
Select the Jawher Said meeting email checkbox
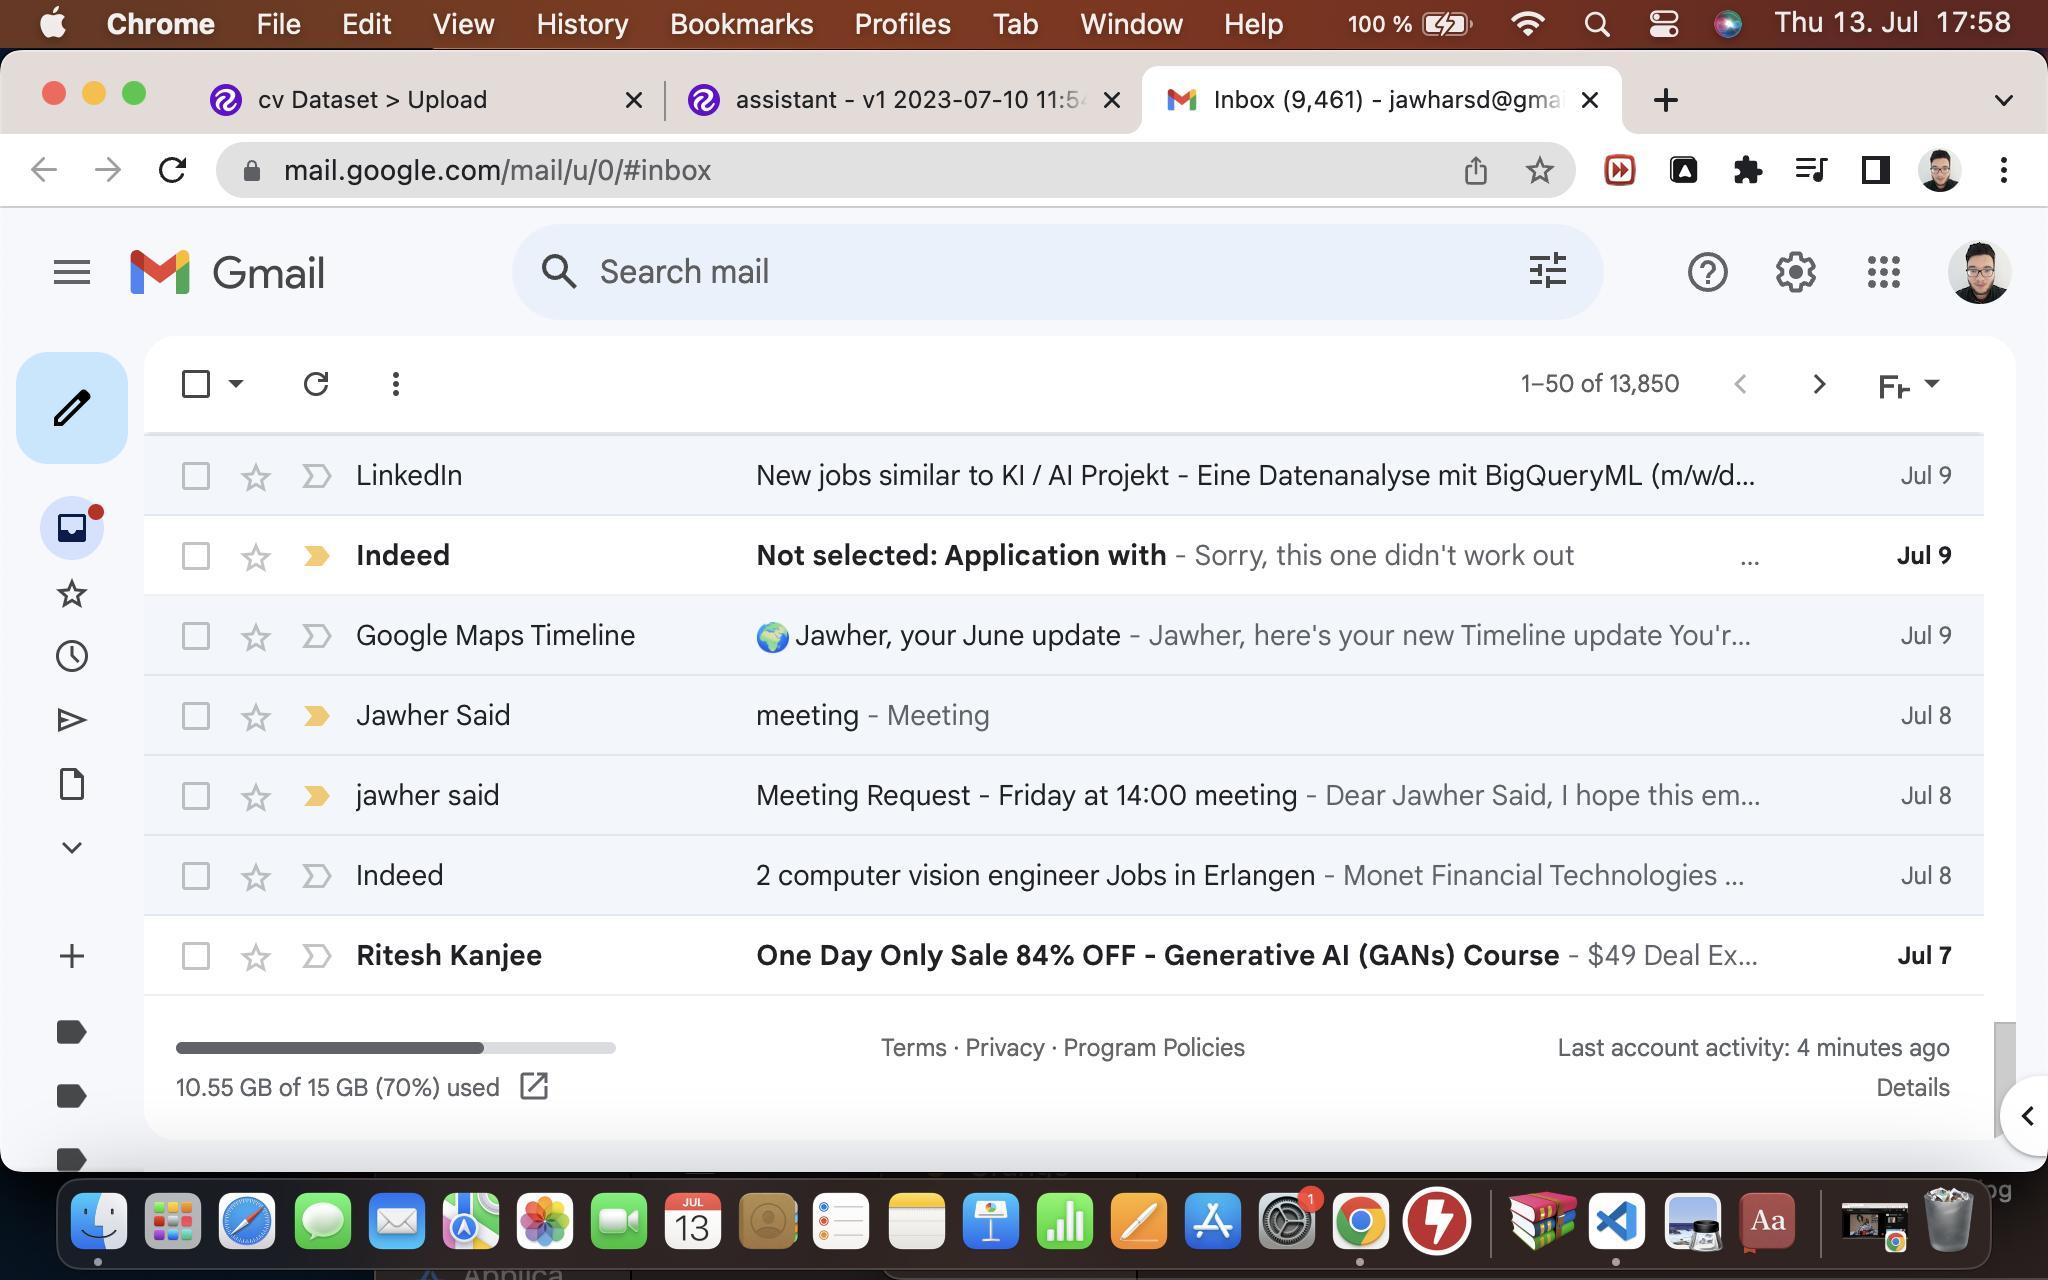[196, 716]
